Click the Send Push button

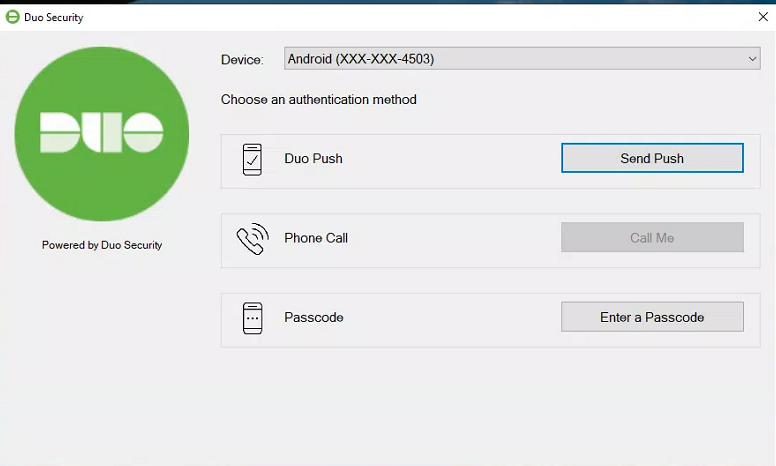click(x=652, y=158)
